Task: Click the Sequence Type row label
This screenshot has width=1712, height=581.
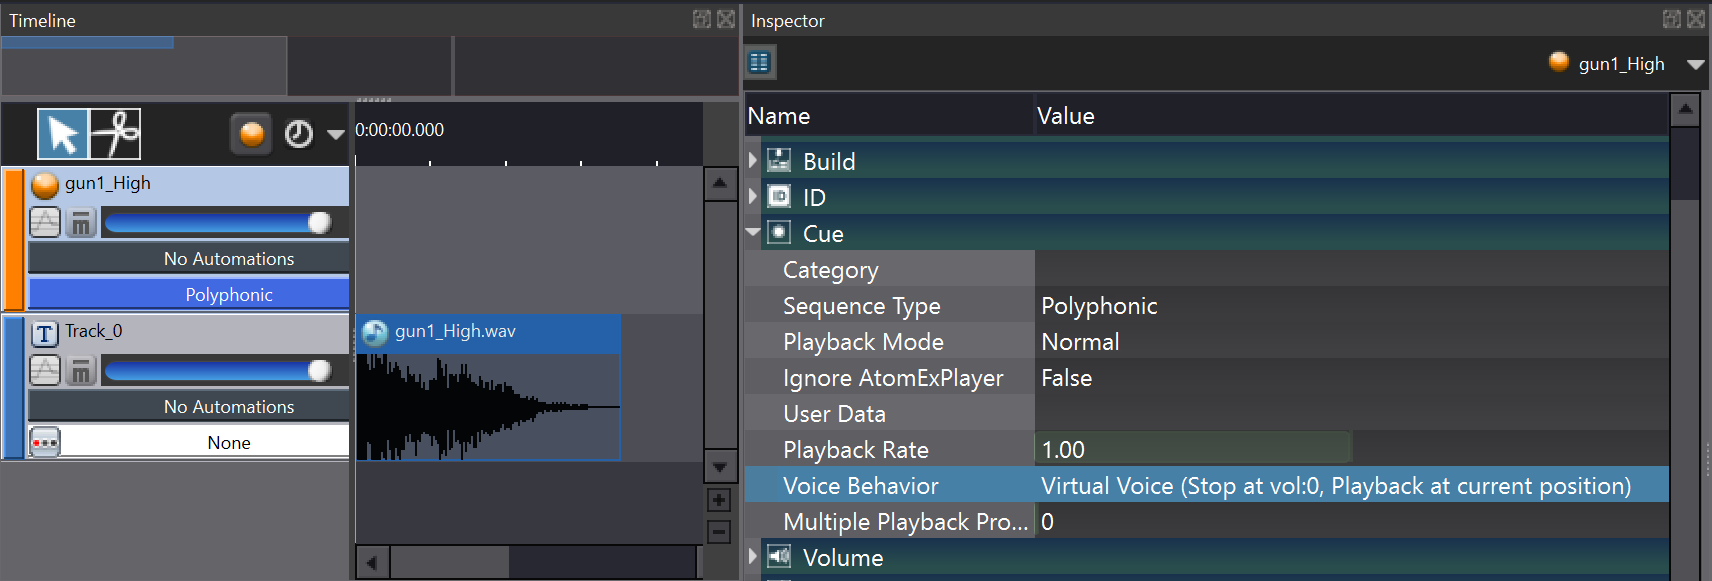Action: point(862,306)
